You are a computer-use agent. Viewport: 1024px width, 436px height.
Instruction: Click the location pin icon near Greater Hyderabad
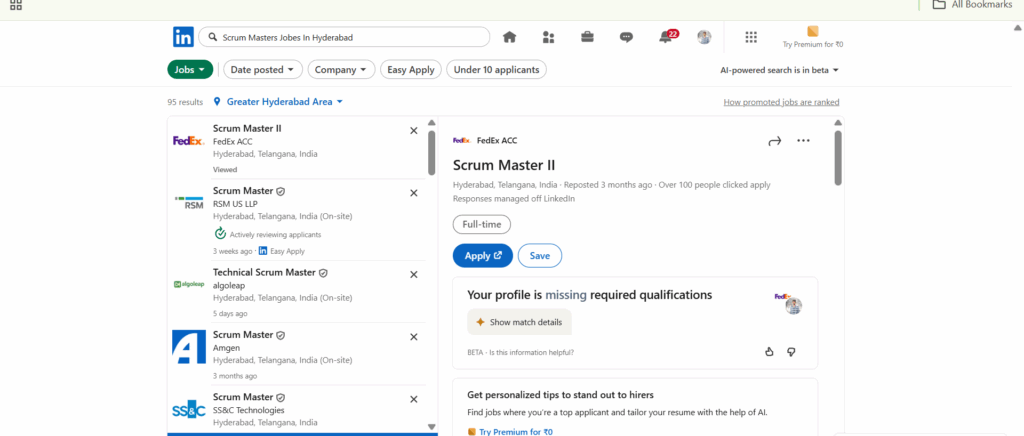tap(217, 102)
